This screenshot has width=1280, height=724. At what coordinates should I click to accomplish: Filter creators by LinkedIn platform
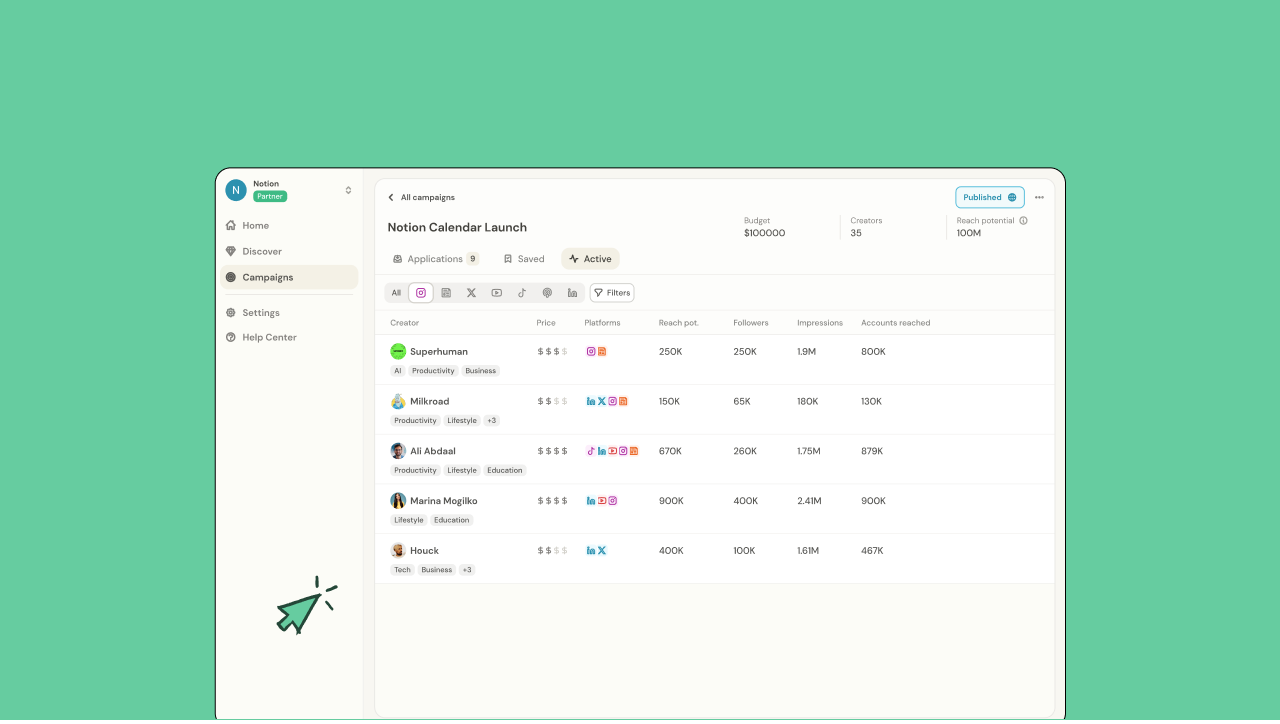pyautogui.click(x=572, y=293)
